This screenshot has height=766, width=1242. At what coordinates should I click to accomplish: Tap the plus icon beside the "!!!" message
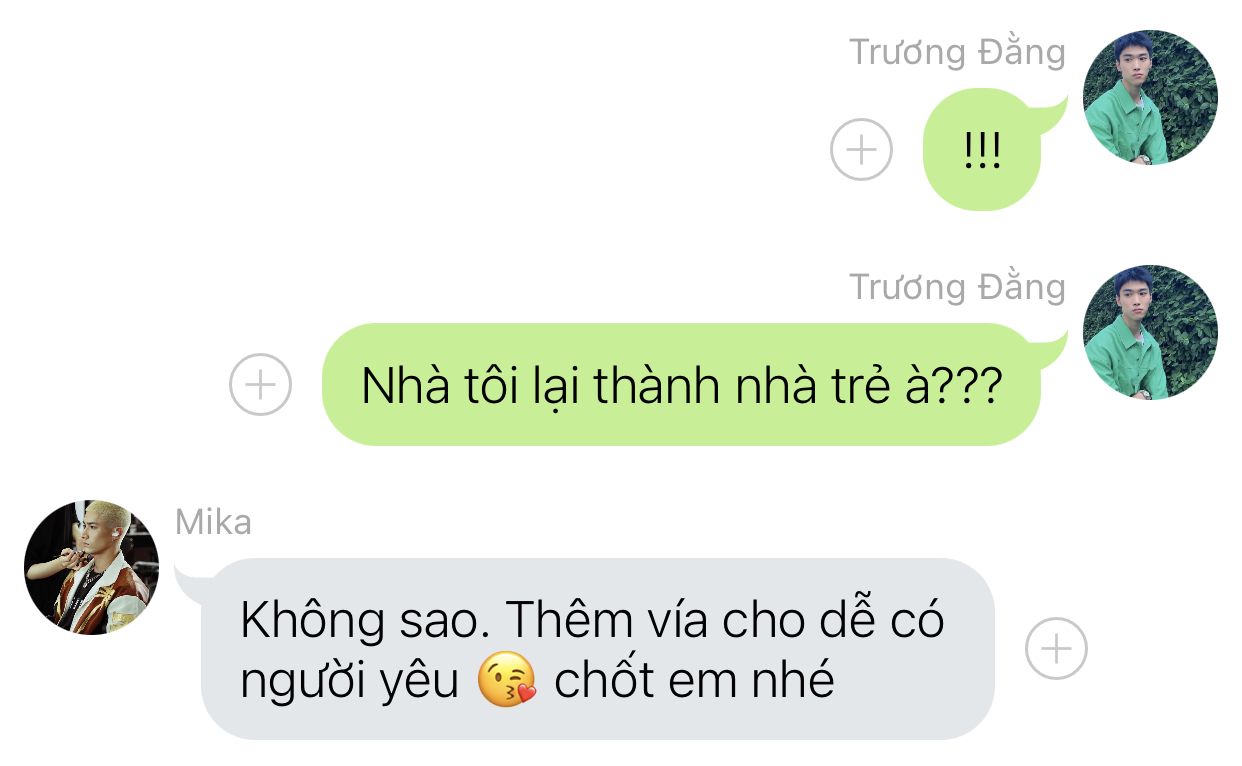tap(861, 150)
